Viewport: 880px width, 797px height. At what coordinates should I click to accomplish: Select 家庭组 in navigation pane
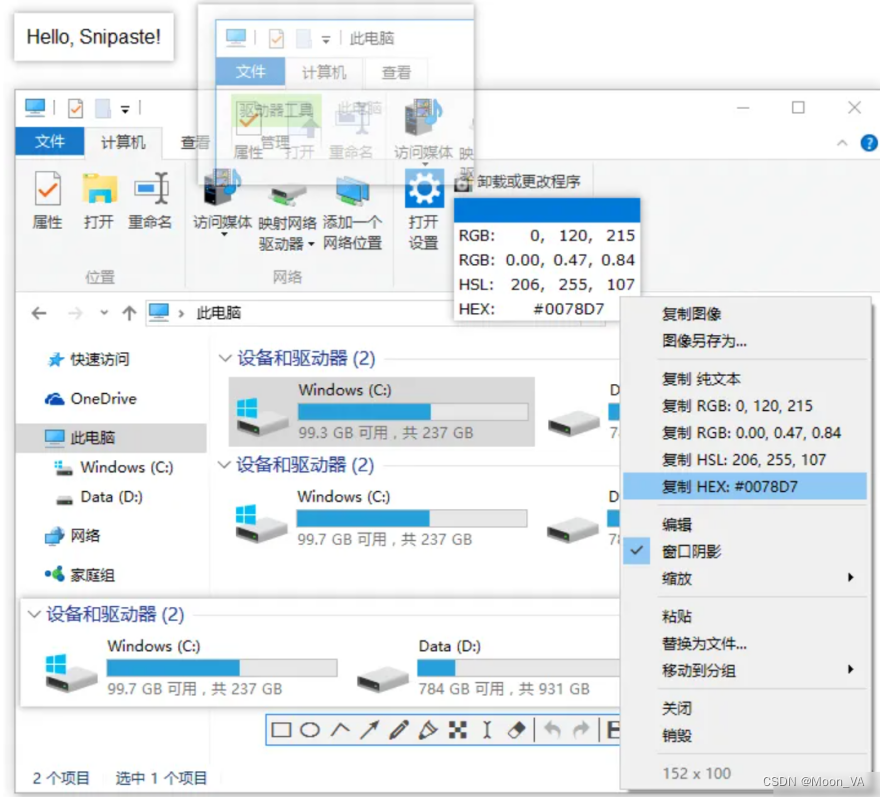(x=80, y=575)
